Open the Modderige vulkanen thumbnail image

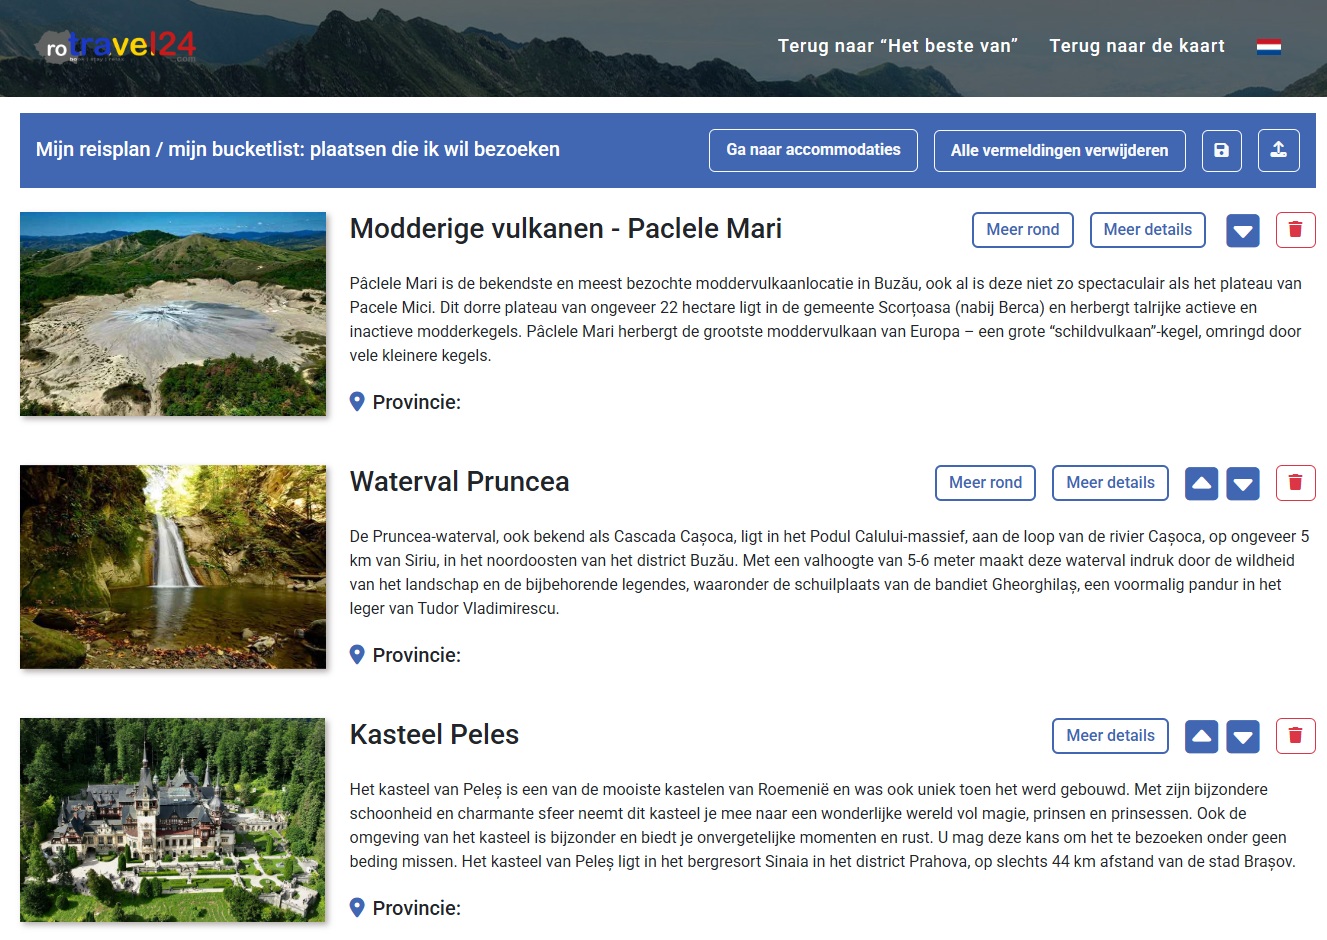tap(173, 314)
